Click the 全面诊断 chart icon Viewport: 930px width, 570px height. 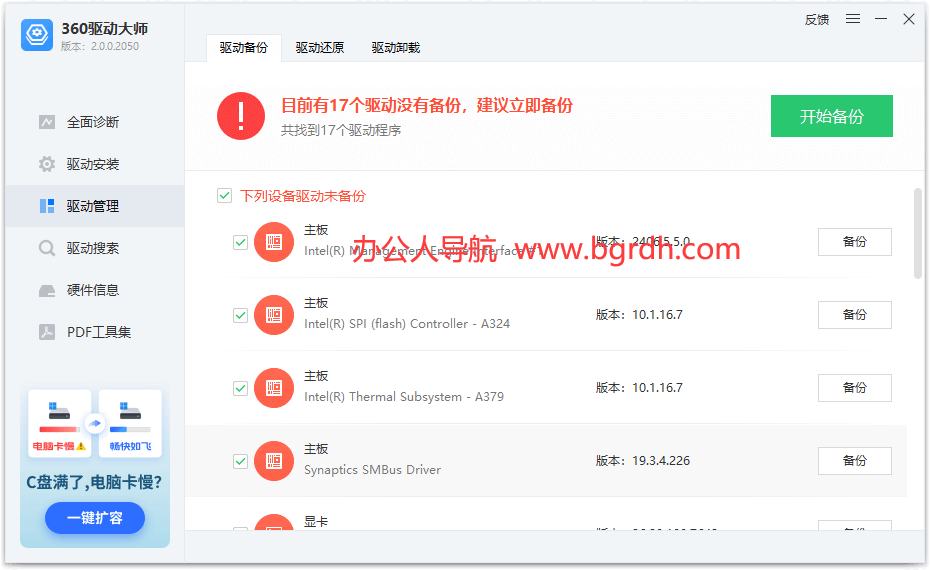coord(47,122)
